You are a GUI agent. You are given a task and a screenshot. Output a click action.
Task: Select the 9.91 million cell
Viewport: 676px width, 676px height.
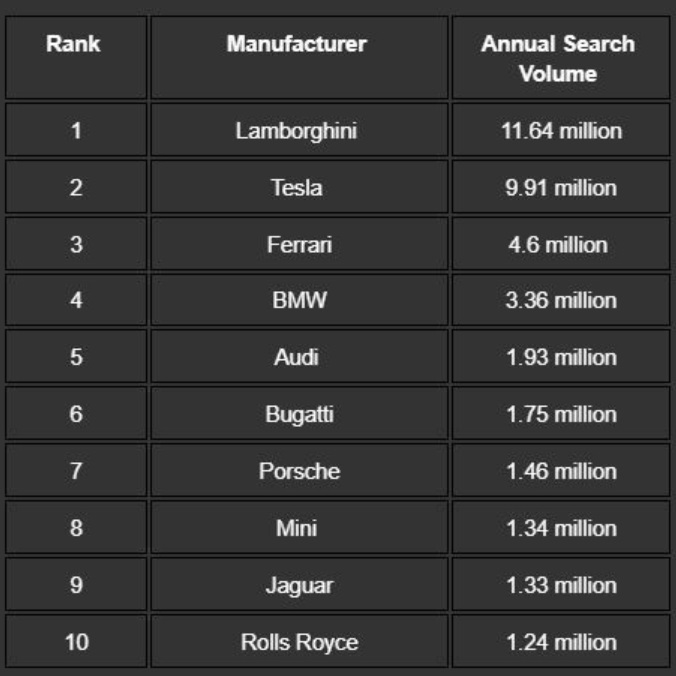click(560, 188)
